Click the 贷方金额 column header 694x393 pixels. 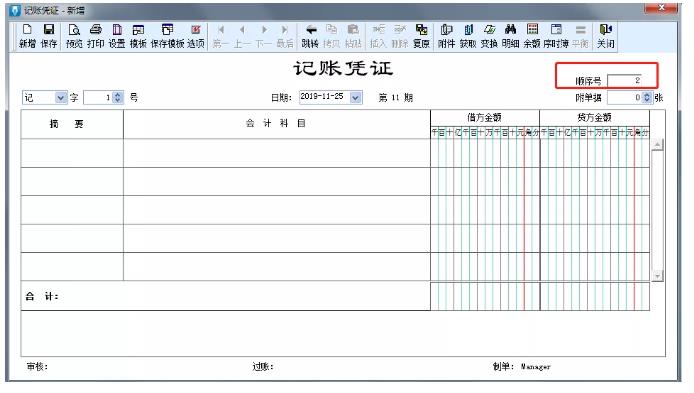click(594, 117)
